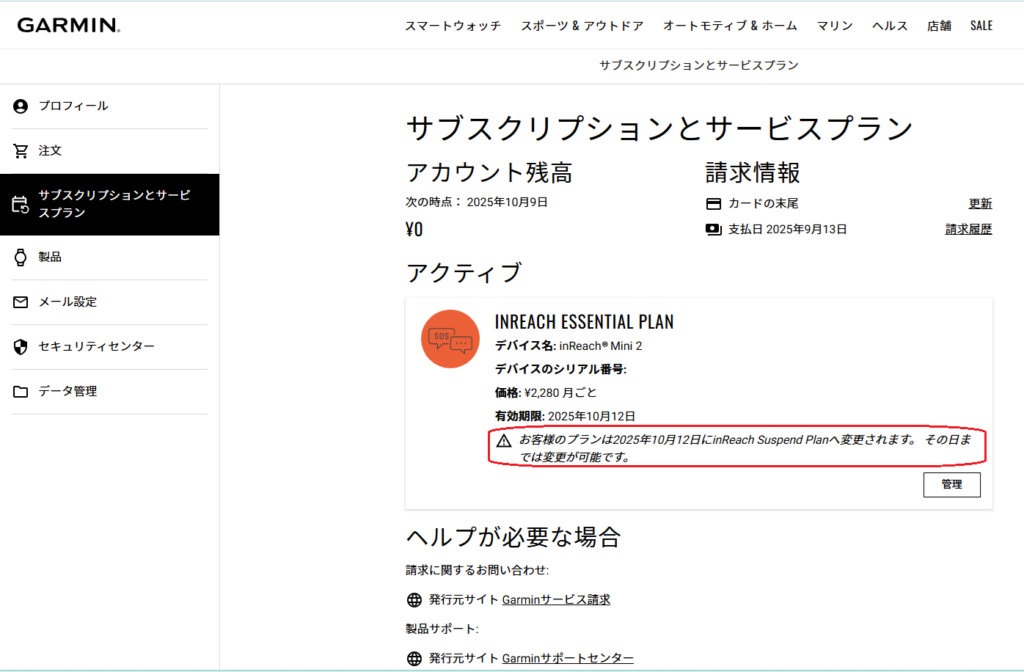Click the orange inReach SOS plan icon

click(450, 339)
